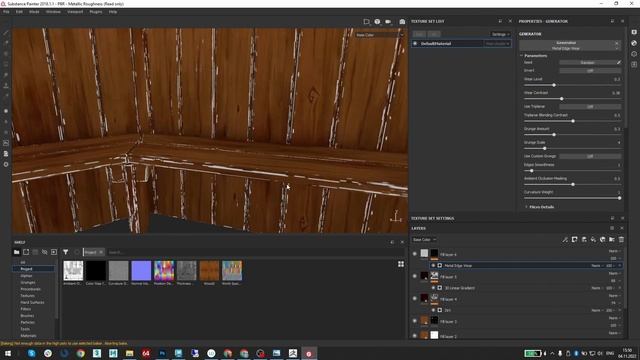Select the 3D Linear Gradient effect row
Screen dimensions: 640x360
coord(526,288)
